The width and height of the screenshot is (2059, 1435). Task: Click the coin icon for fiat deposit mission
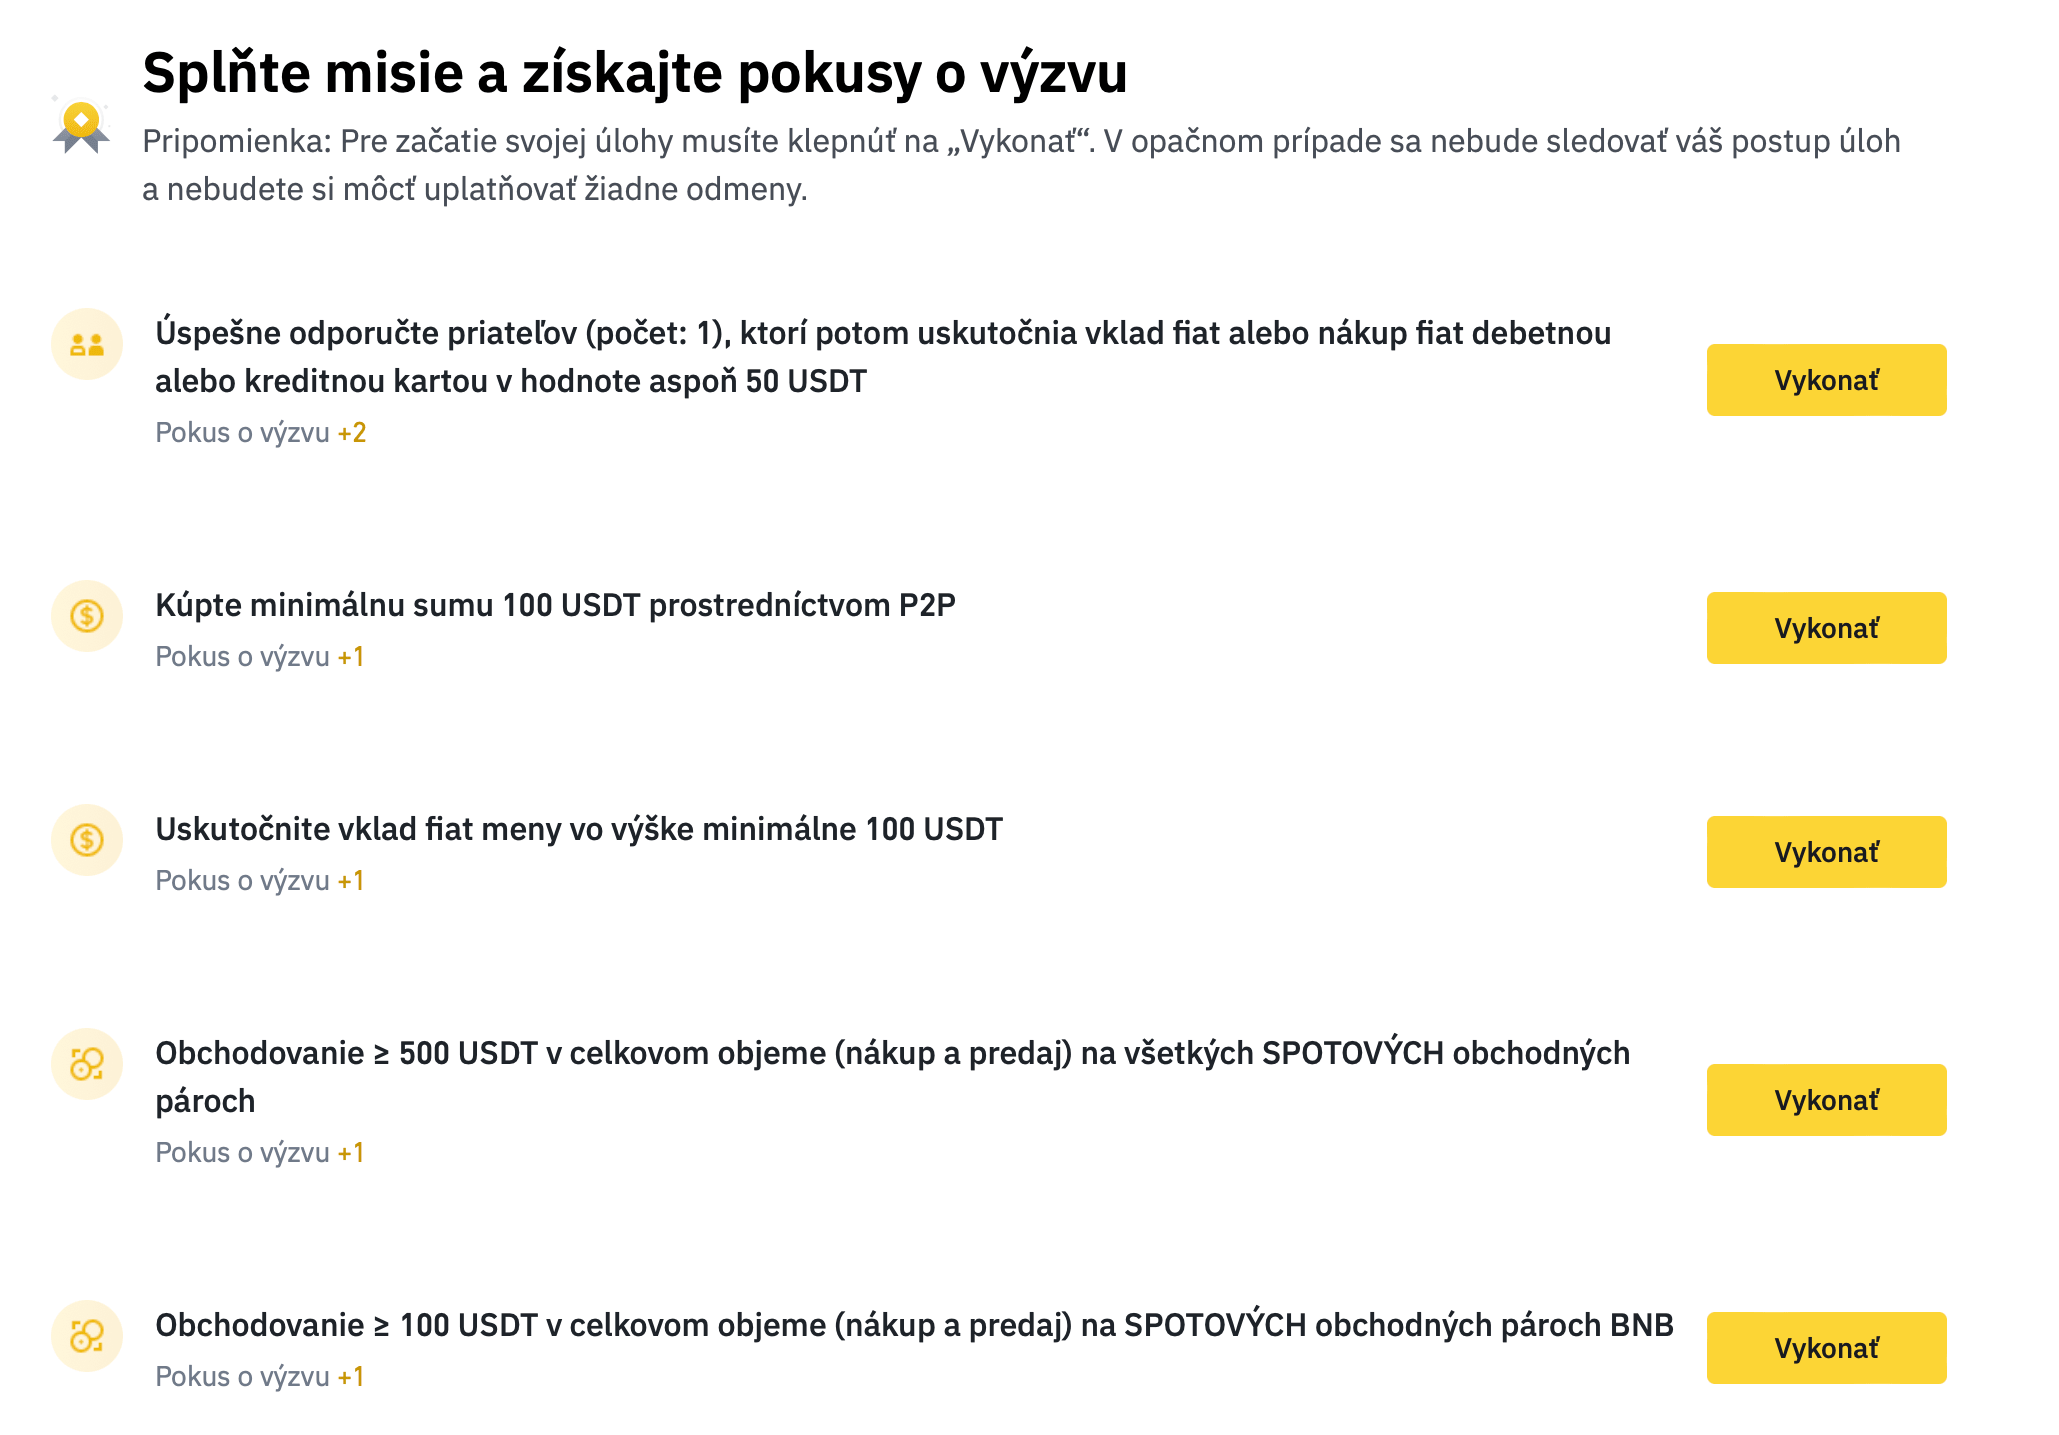(x=87, y=840)
